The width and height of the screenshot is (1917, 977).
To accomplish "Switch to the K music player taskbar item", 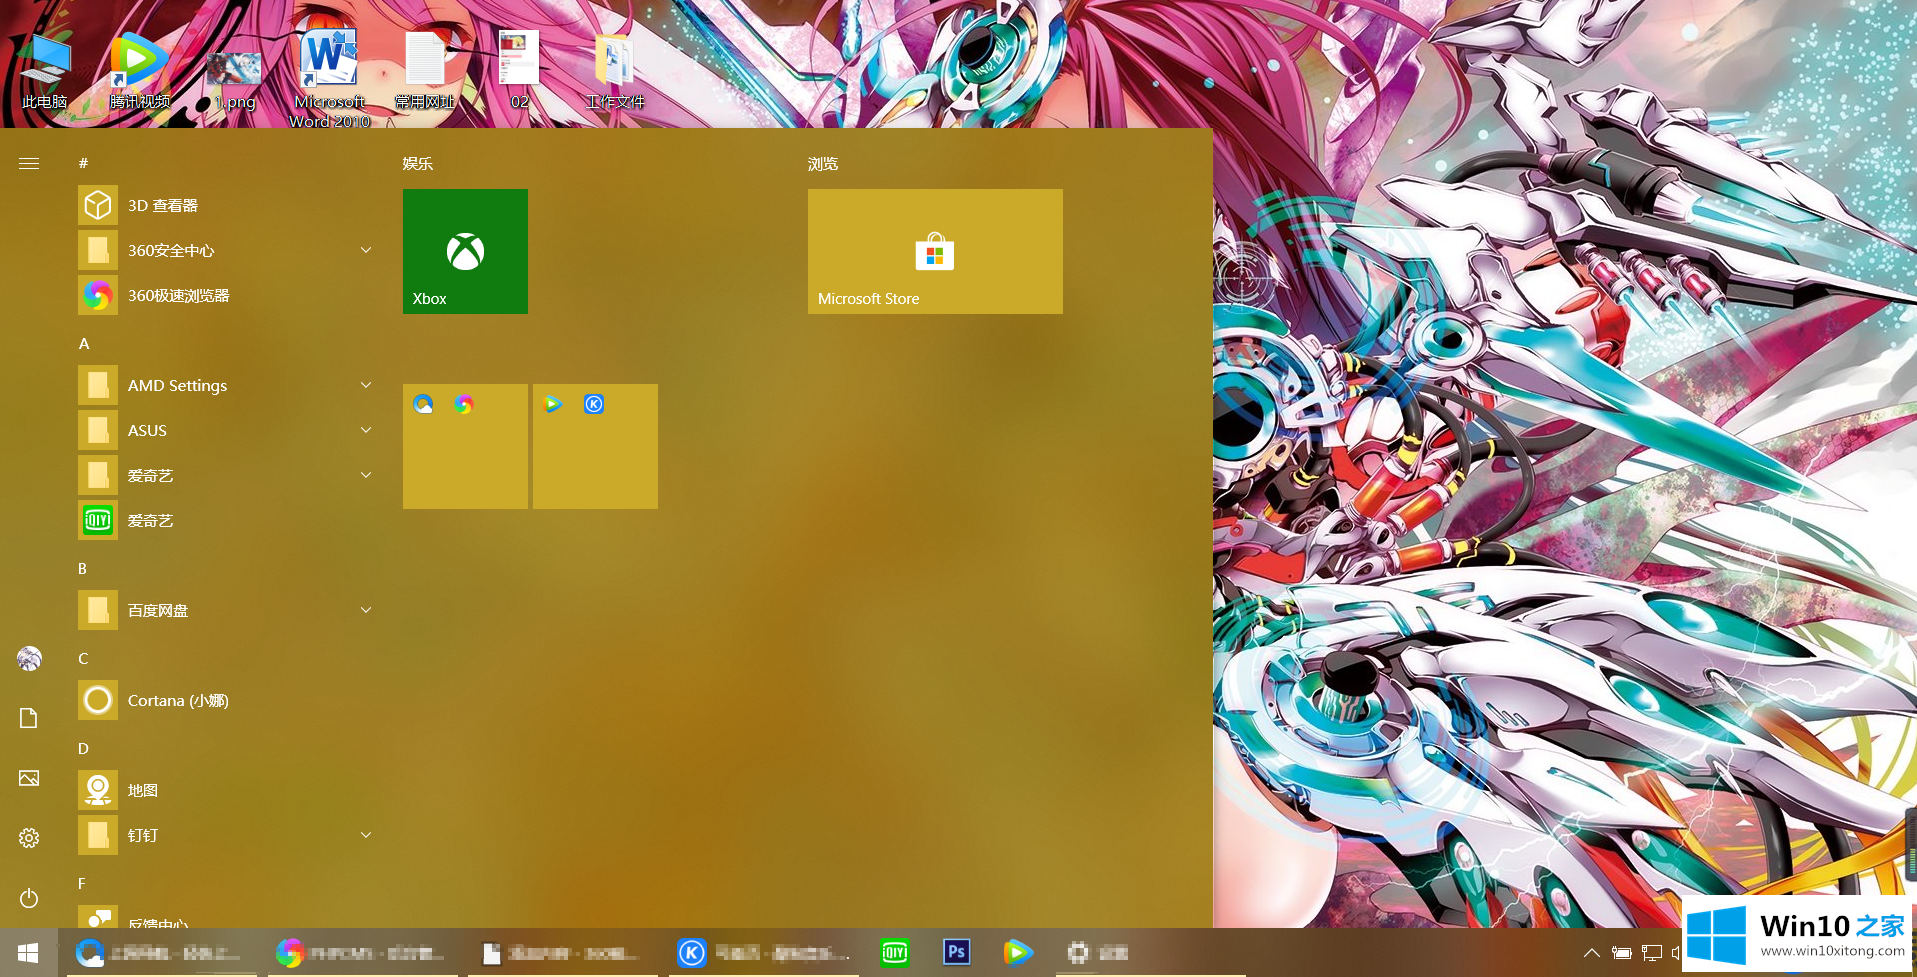I will (765, 953).
